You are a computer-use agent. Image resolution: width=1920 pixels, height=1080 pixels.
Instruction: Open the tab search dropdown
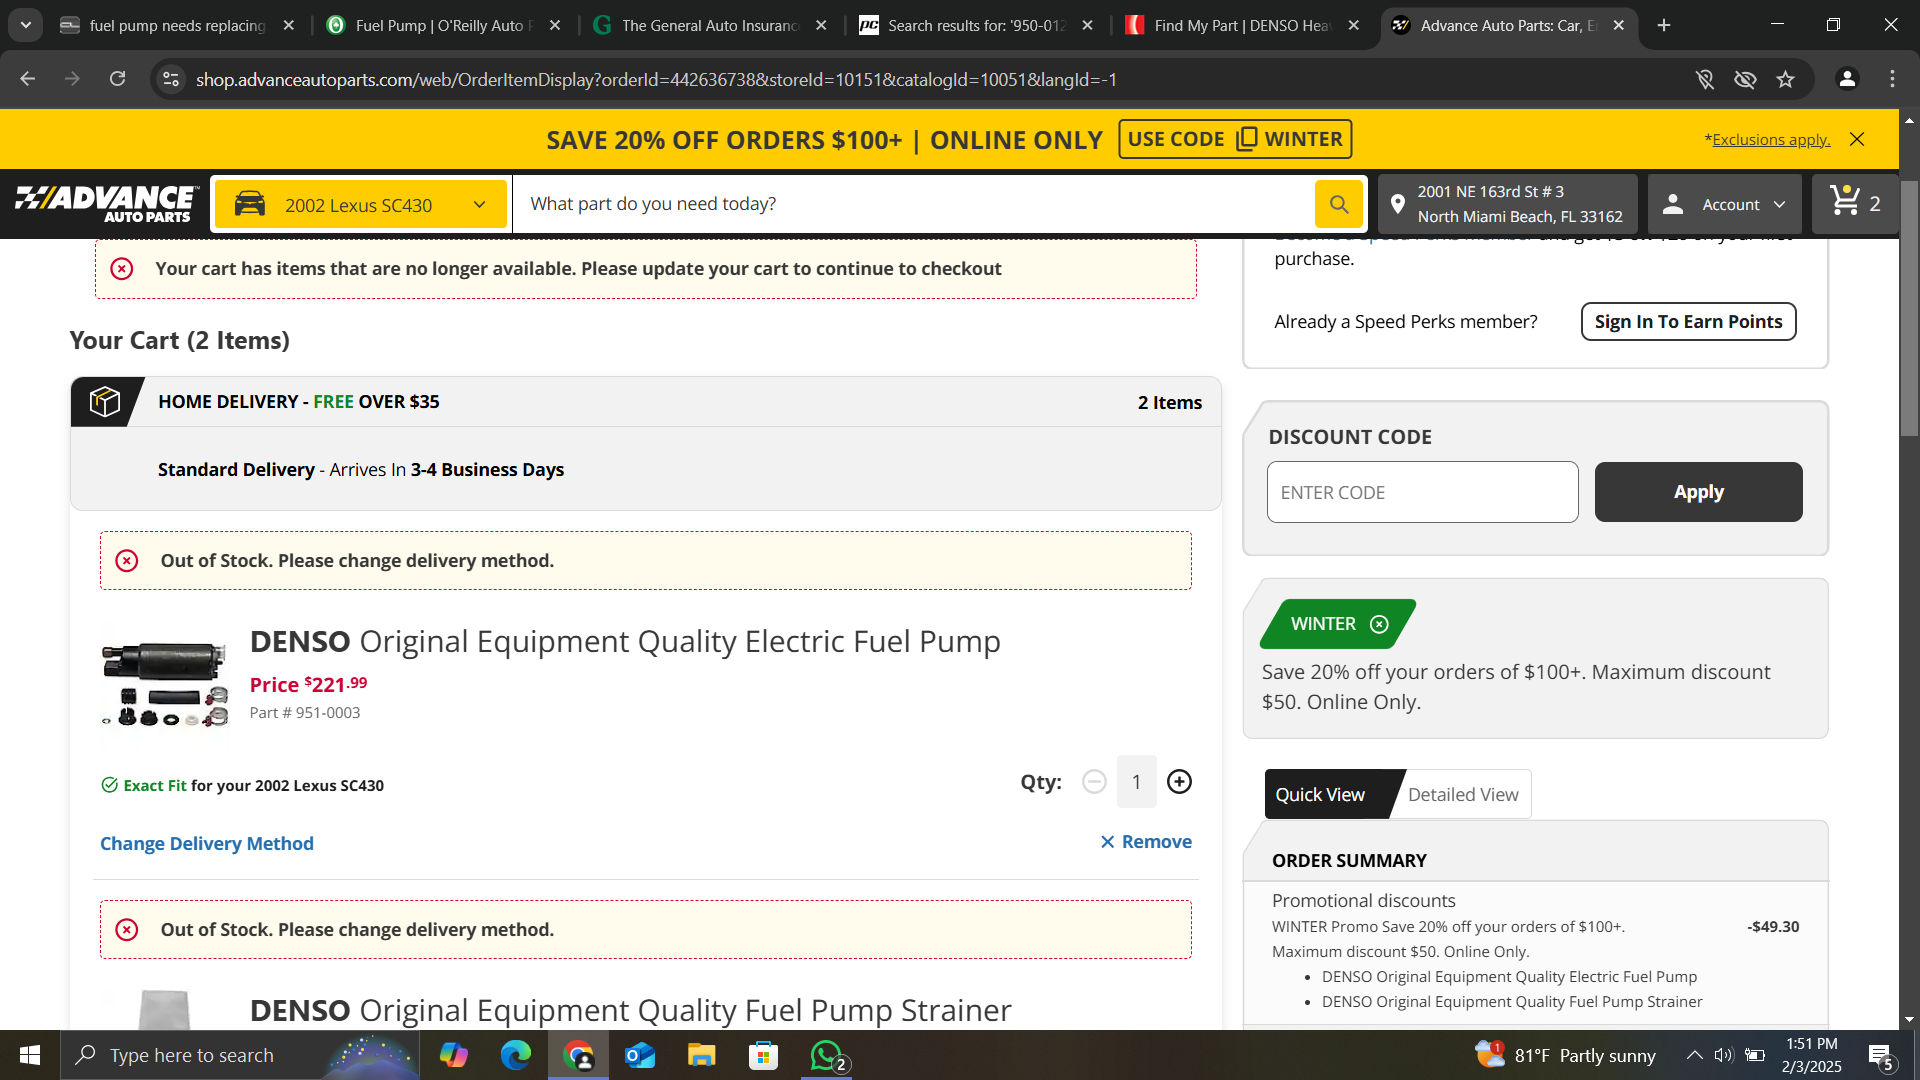[26, 25]
